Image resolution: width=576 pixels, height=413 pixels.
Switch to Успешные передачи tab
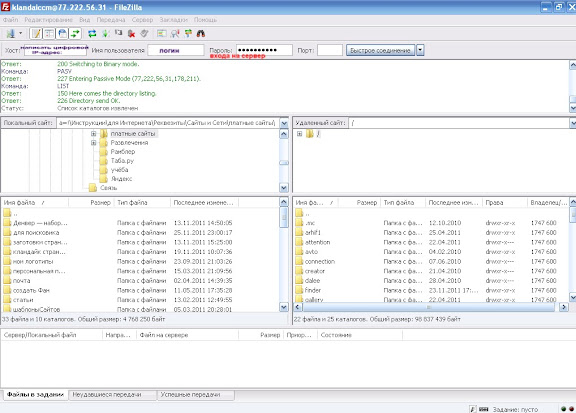pyautogui.click(x=196, y=395)
